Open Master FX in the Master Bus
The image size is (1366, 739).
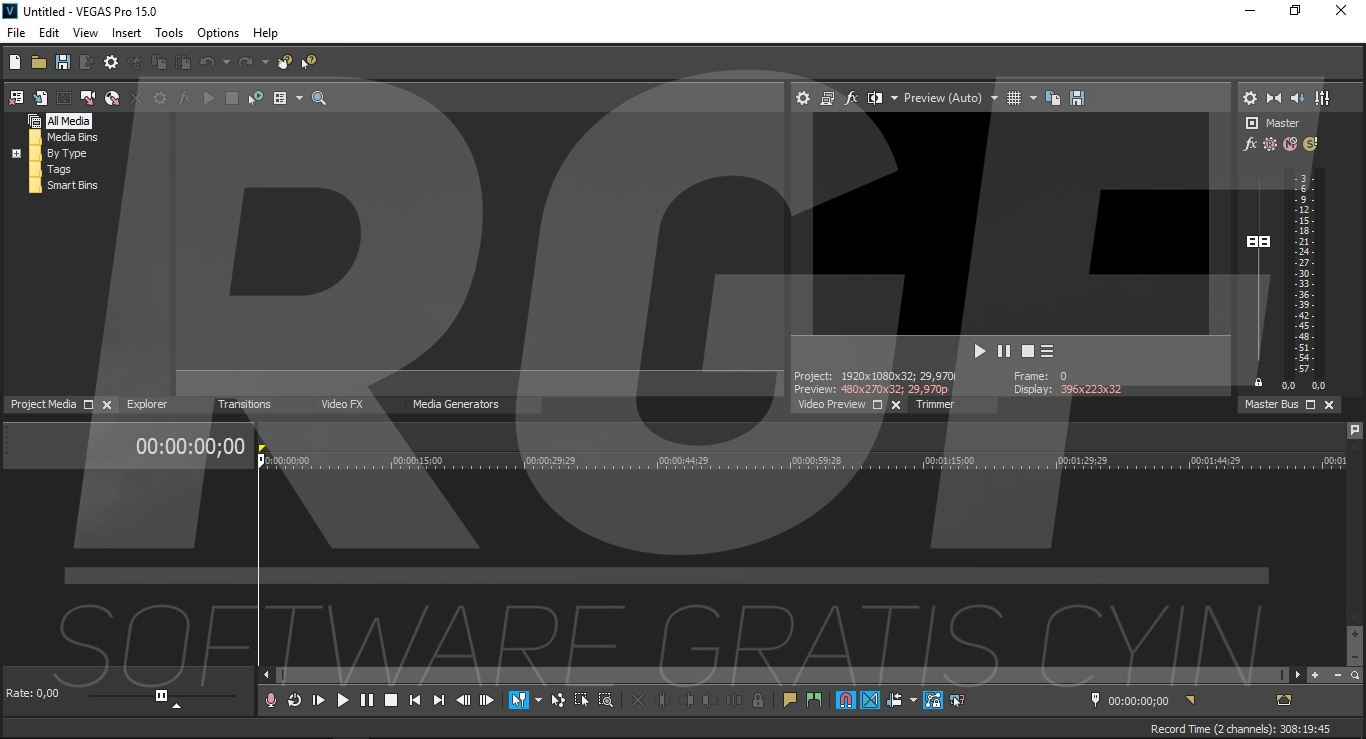(x=1250, y=144)
